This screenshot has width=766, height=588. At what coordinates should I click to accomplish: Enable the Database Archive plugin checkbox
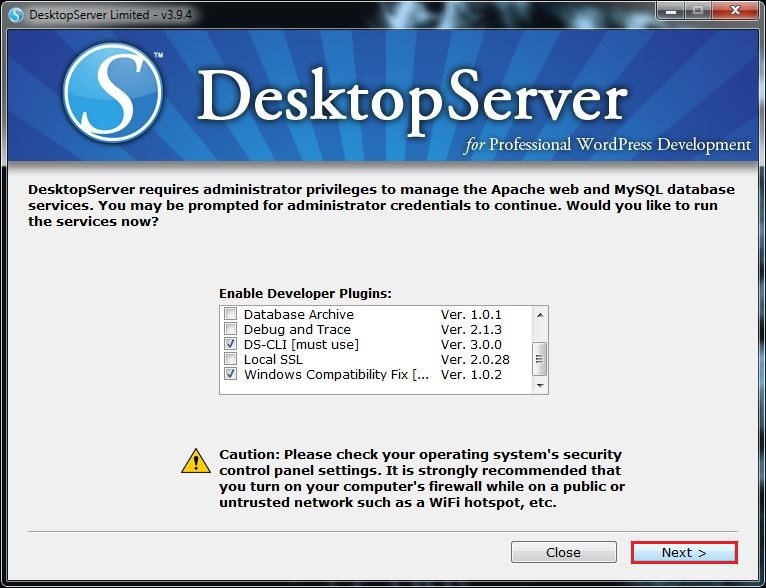point(231,314)
